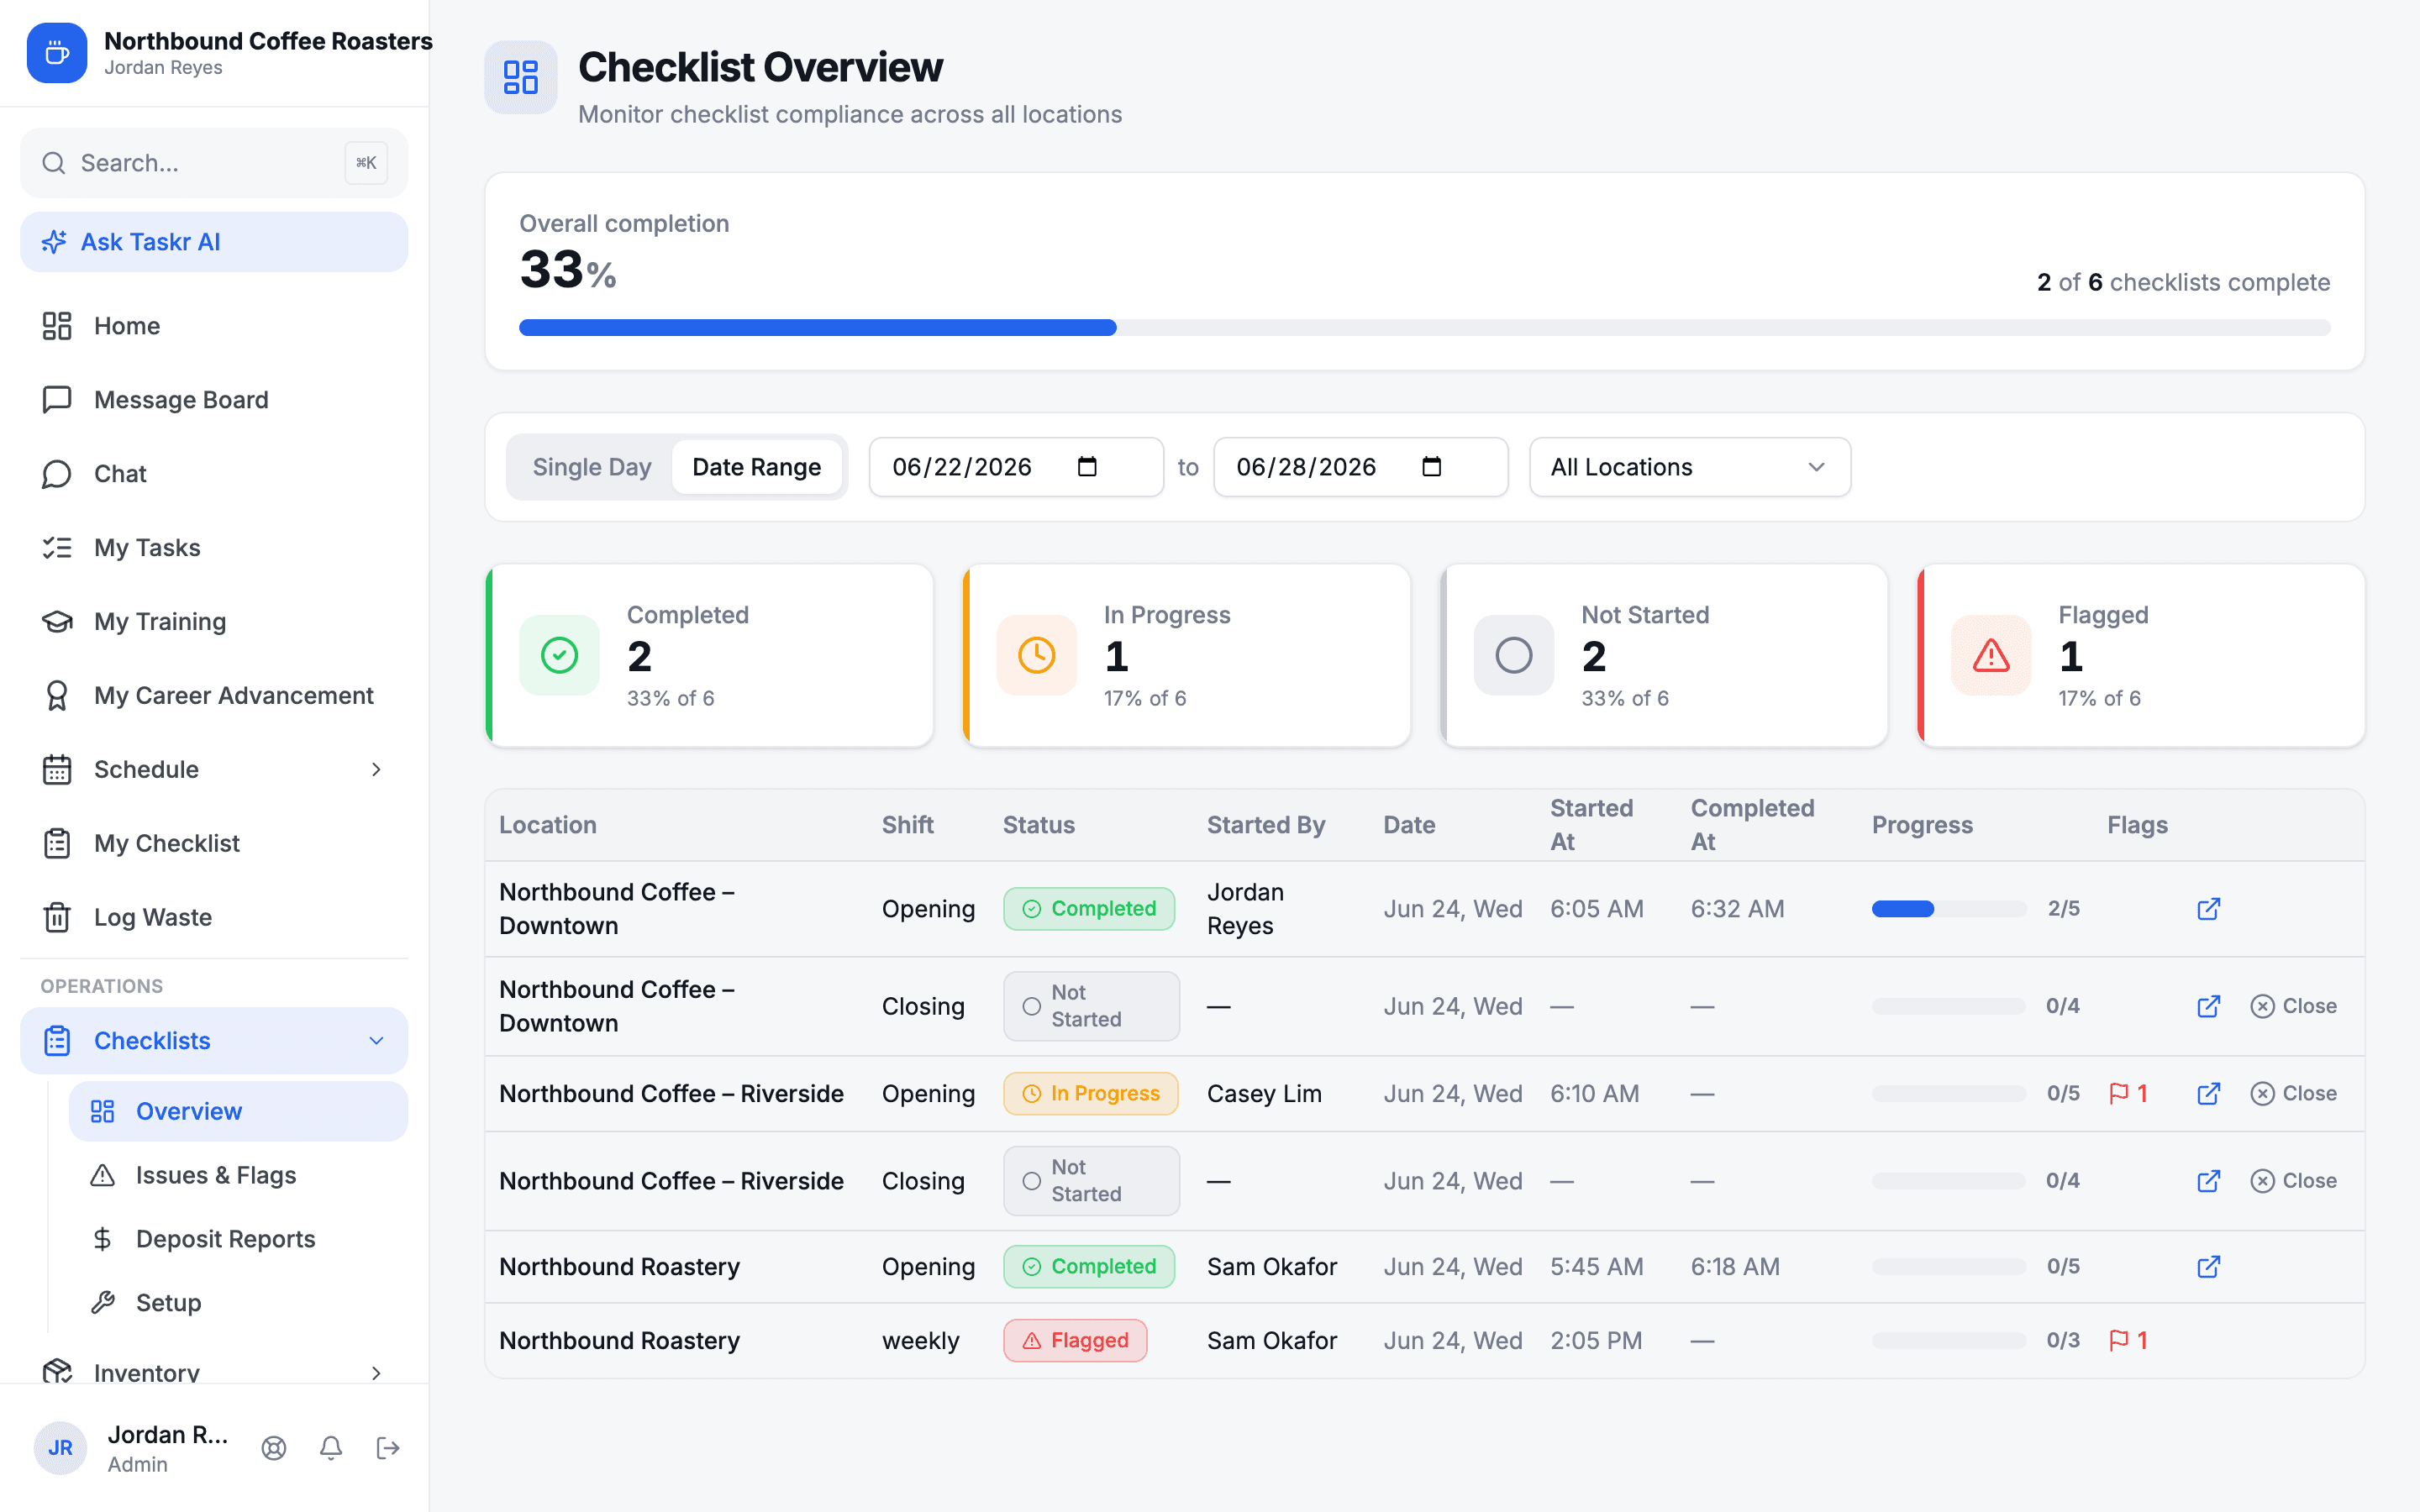This screenshot has height=1512, width=2420.
Task: Click the Not Started circle icon
Action: point(1514,655)
